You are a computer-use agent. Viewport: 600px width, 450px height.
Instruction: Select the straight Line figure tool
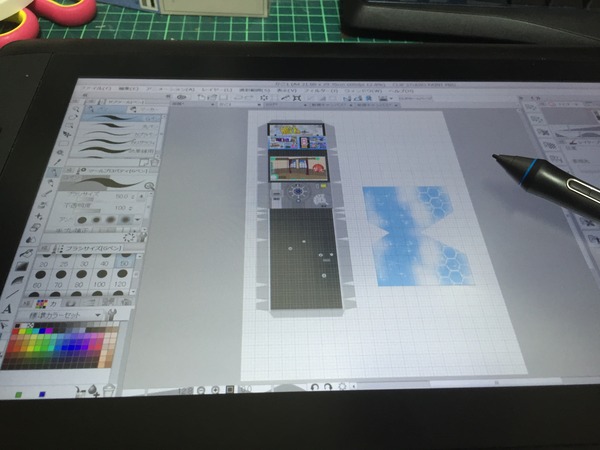12,294
